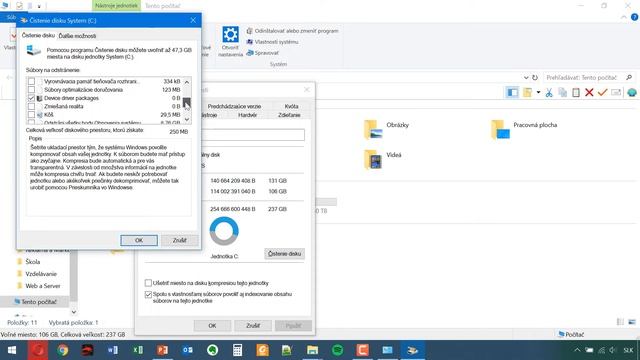The image size is (640, 360).
Task: Open the Hardvér tab
Action: [x=247, y=115]
